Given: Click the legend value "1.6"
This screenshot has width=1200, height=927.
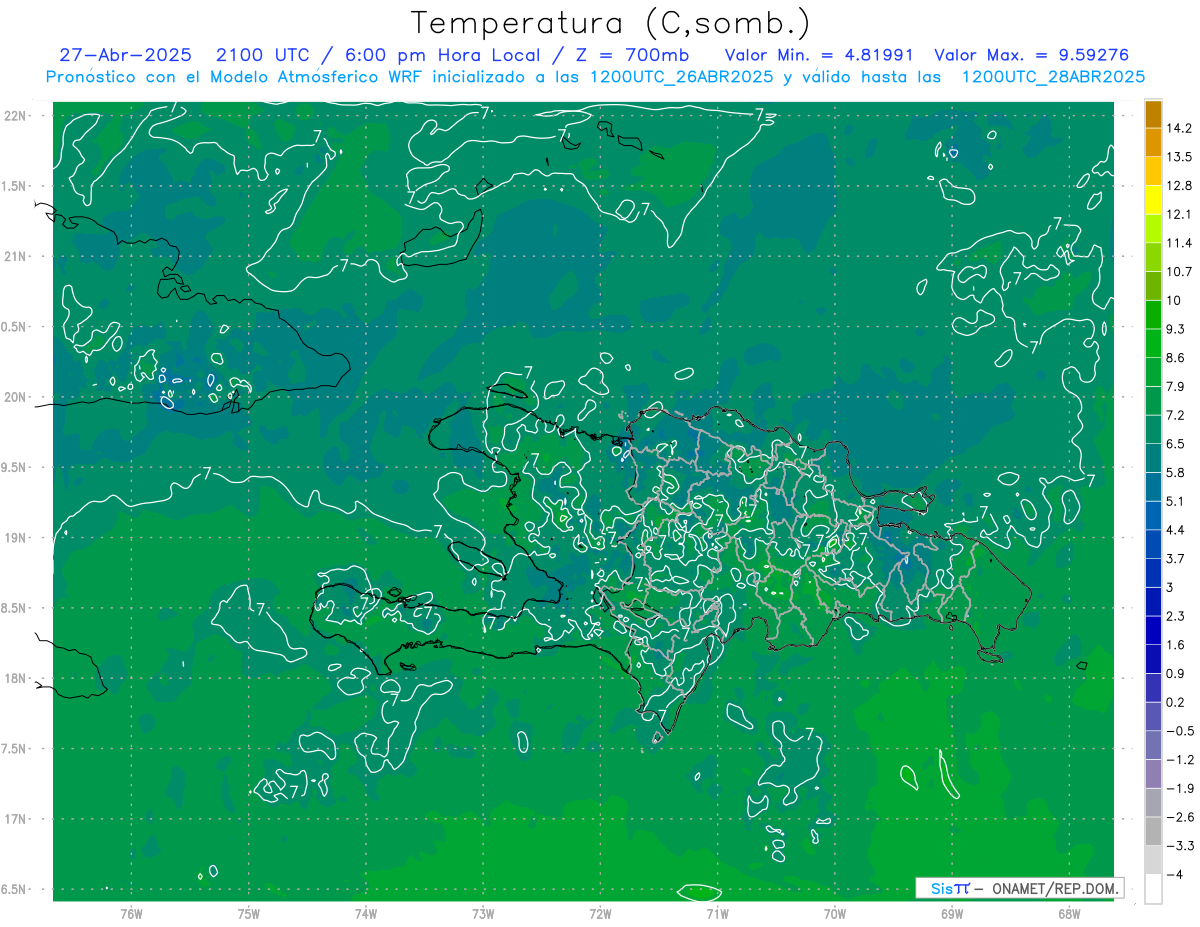Looking at the screenshot, I should pos(1177,645).
